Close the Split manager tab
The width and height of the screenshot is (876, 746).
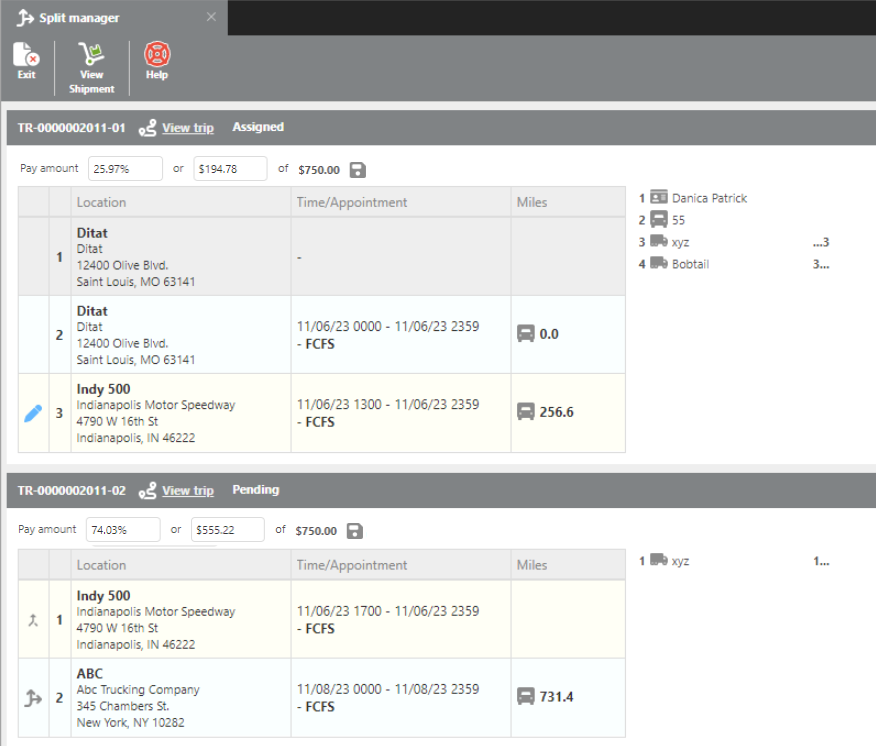tap(211, 17)
